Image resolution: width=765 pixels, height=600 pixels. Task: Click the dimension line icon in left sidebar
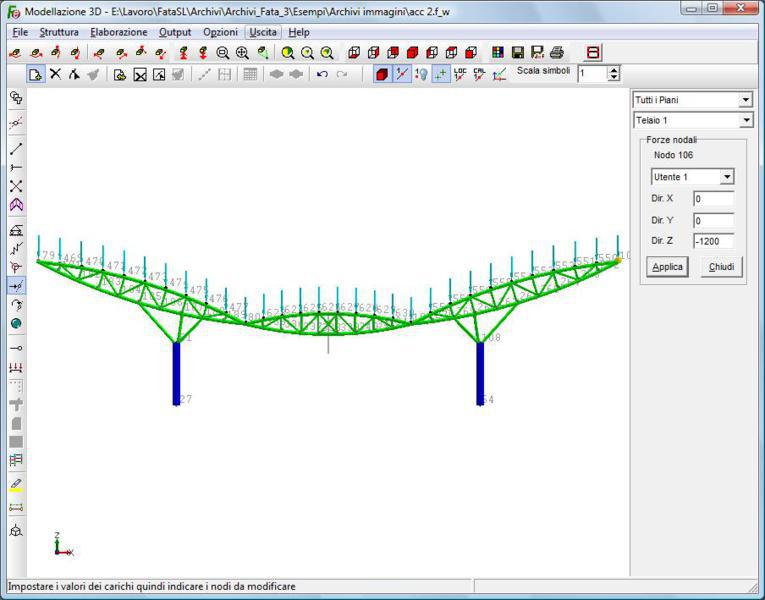click(x=16, y=507)
